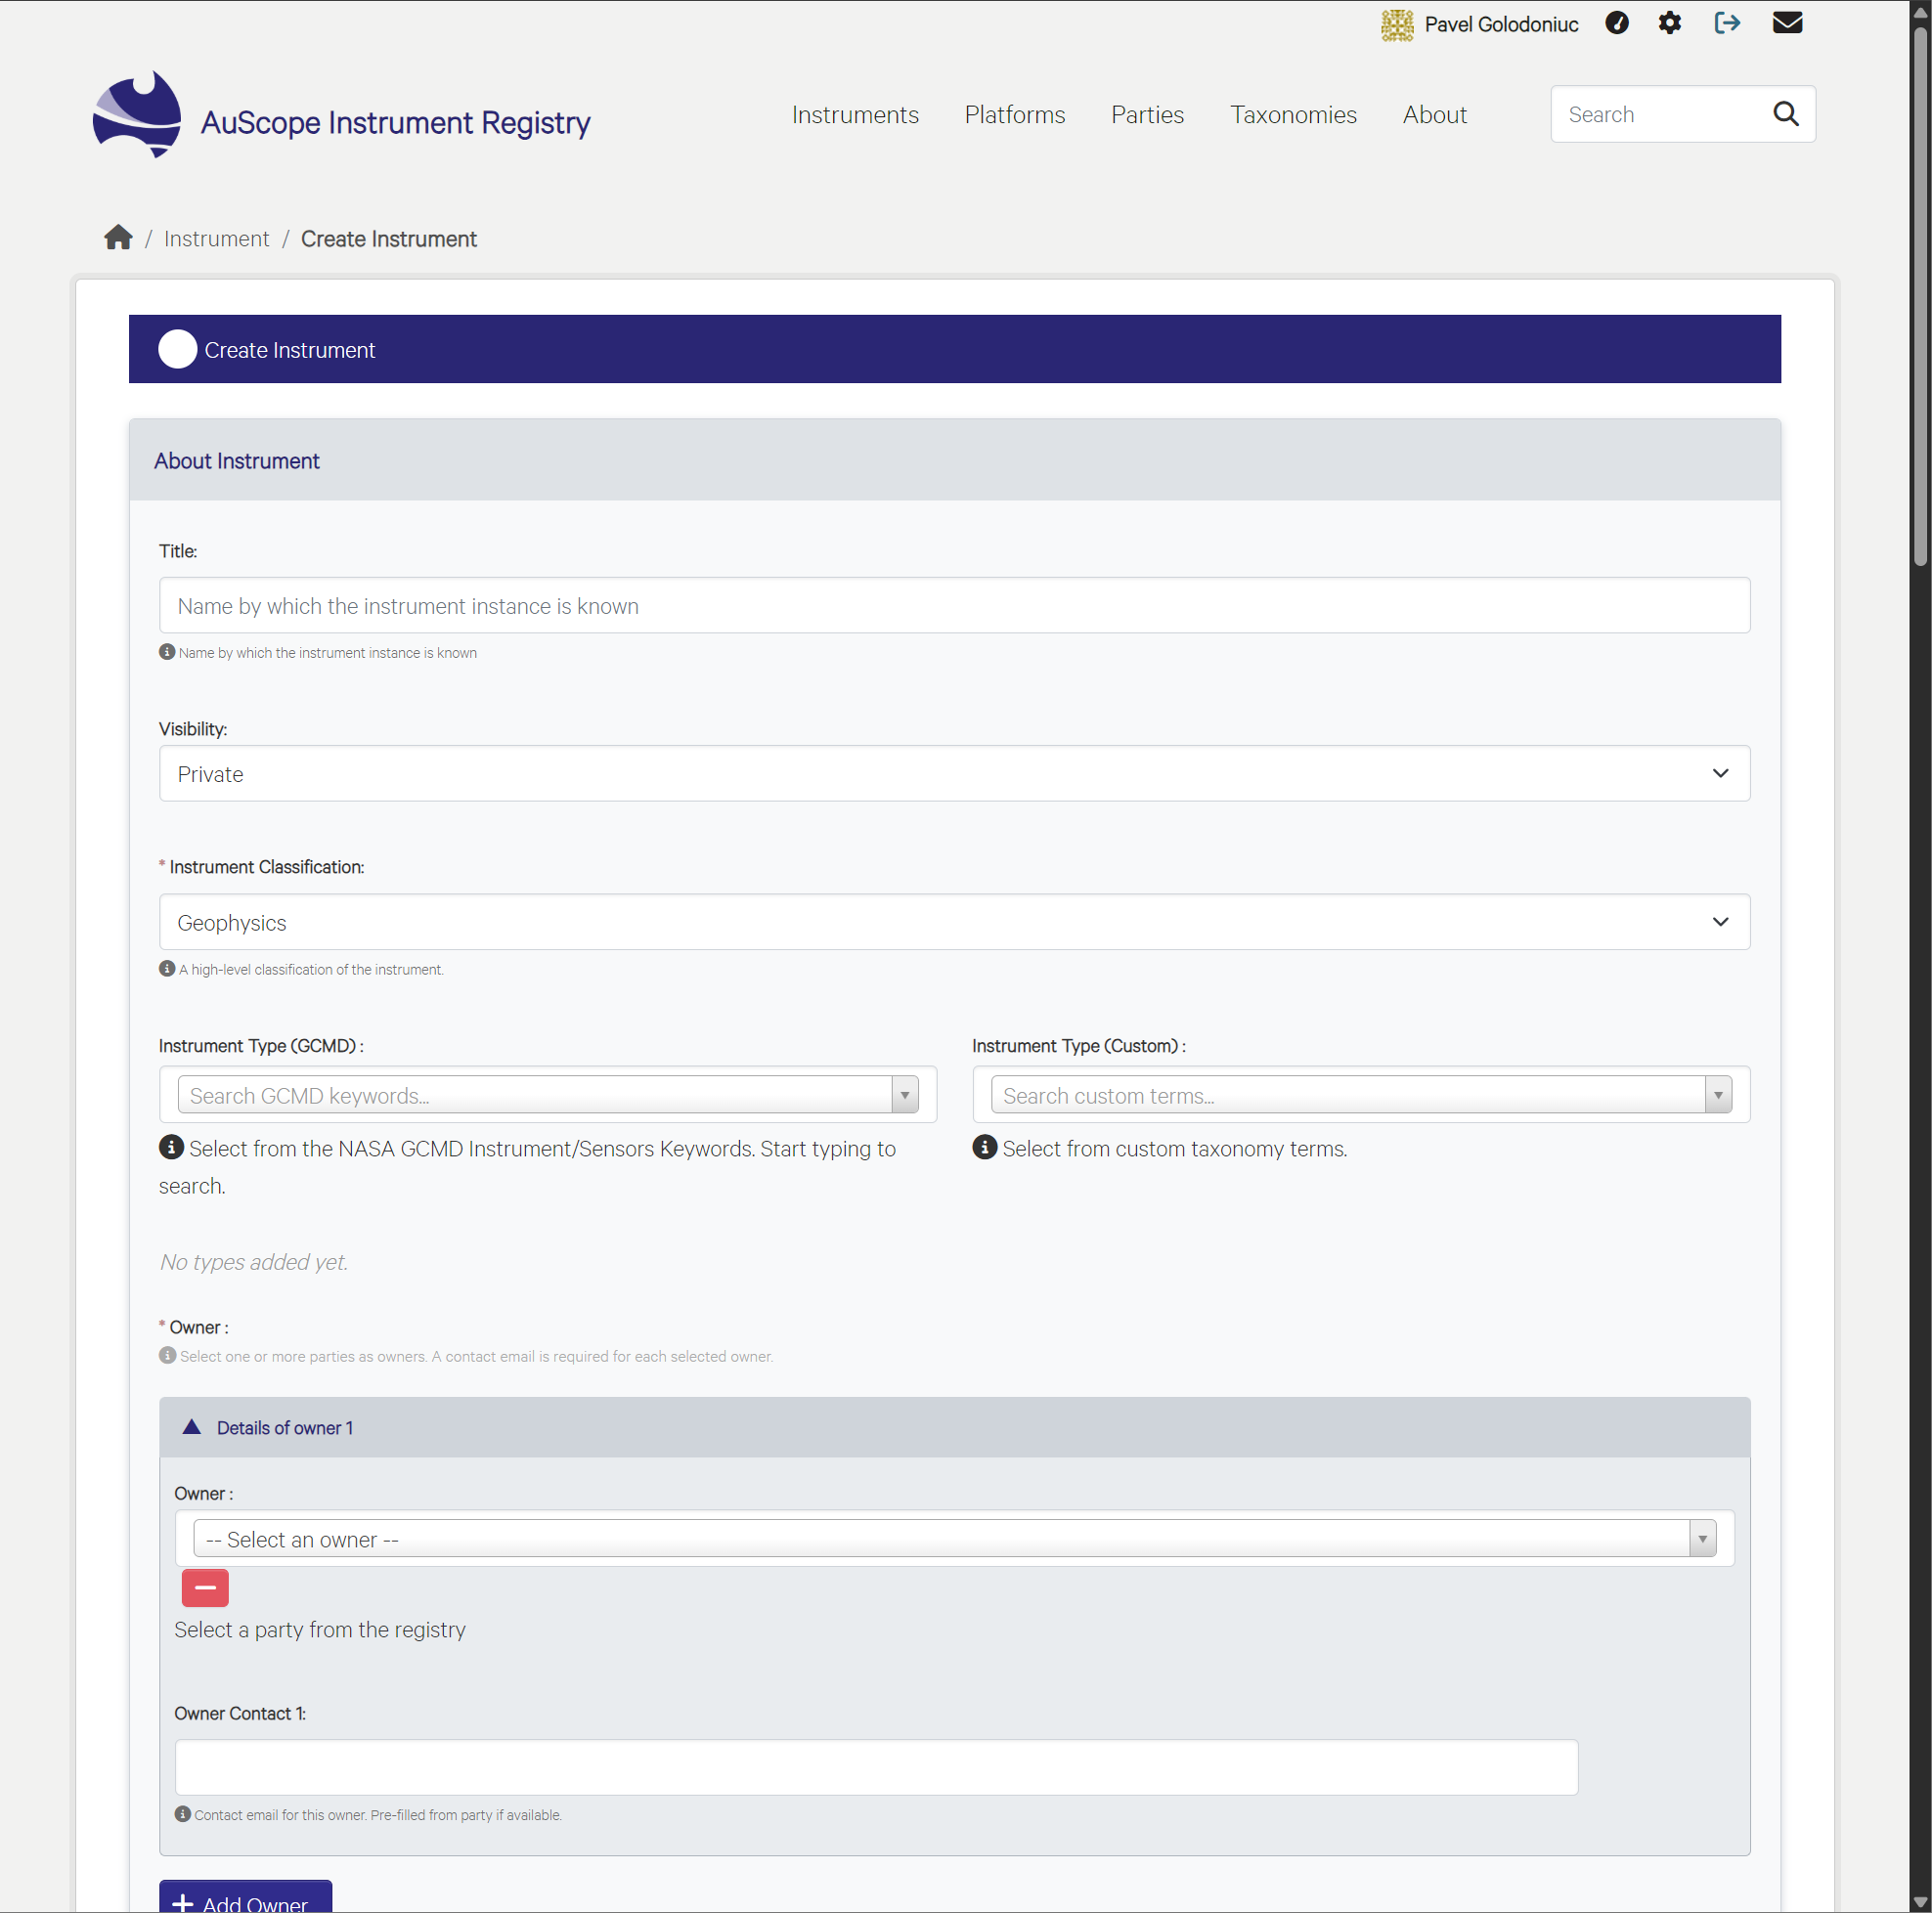Click the scrollbar down arrow
Image resolution: width=1932 pixels, height=1913 pixels.
click(1920, 1902)
